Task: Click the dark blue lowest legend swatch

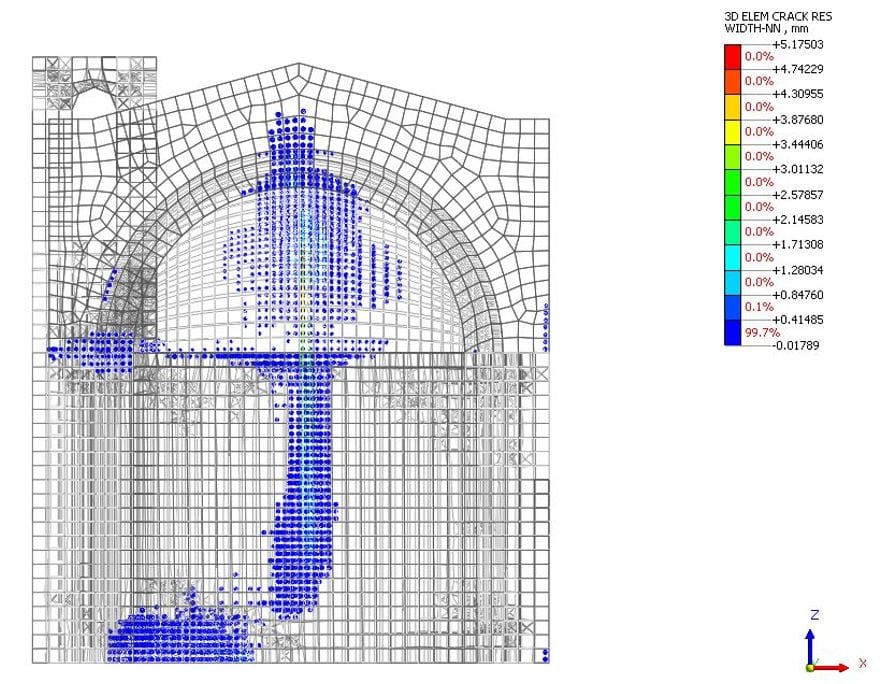Action: (732, 332)
